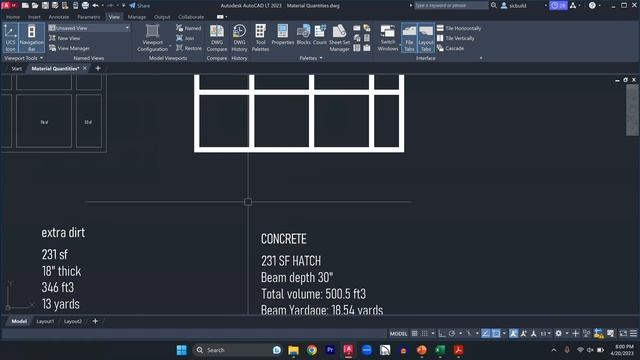Image resolution: width=640 pixels, height=360 pixels.
Task: Click the Undo arrow icon
Action: [x=96, y=5]
